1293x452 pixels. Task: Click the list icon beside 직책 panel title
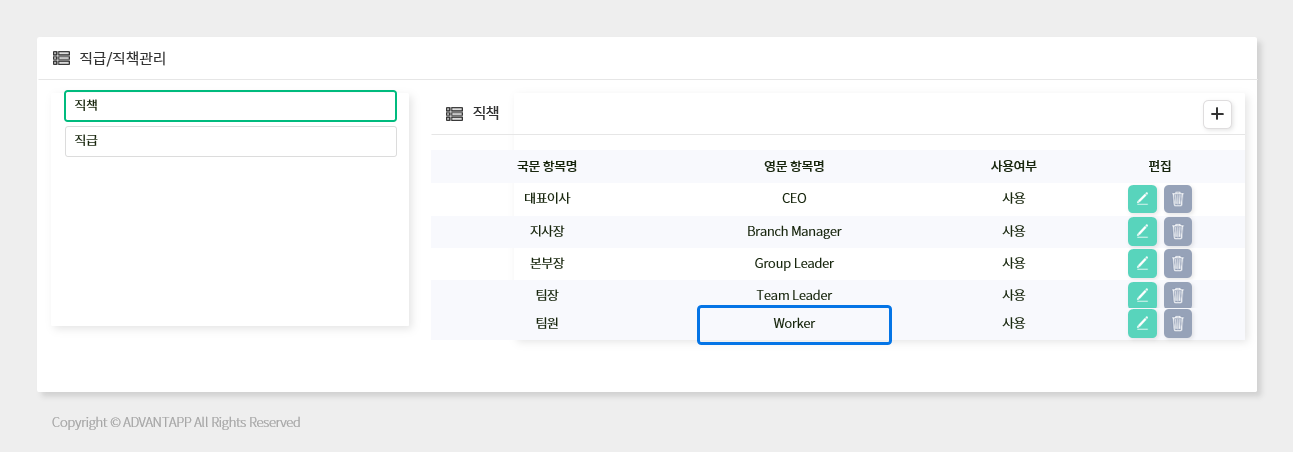tap(454, 114)
